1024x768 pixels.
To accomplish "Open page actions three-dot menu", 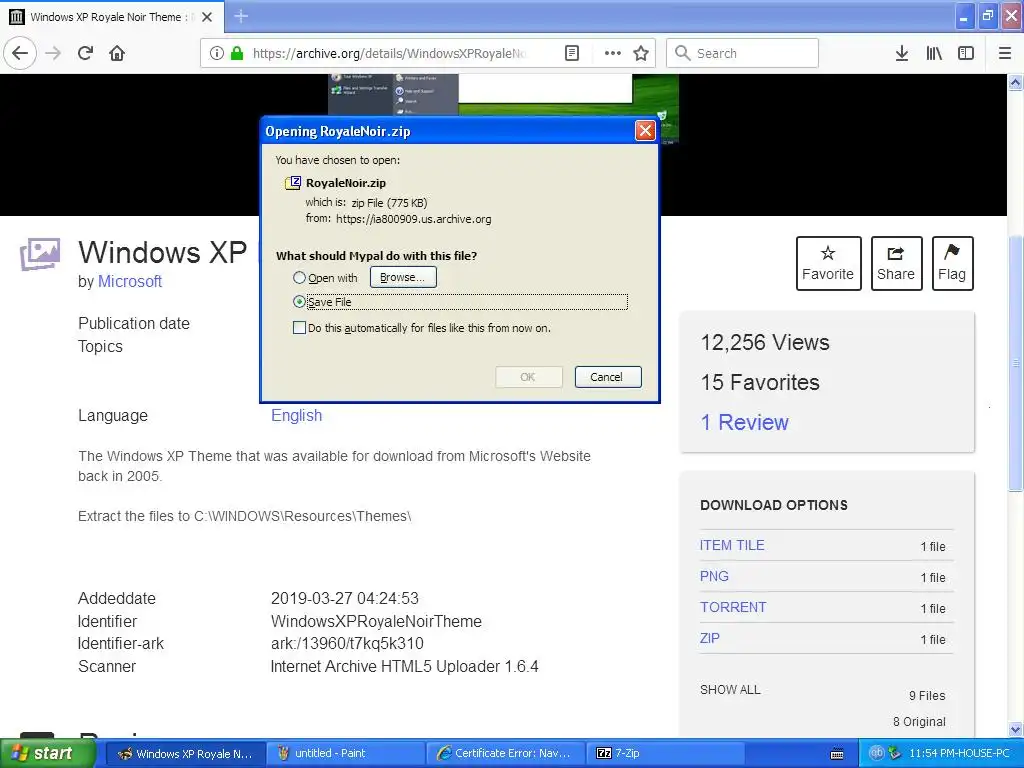I will pyautogui.click(x=613, y=53).
